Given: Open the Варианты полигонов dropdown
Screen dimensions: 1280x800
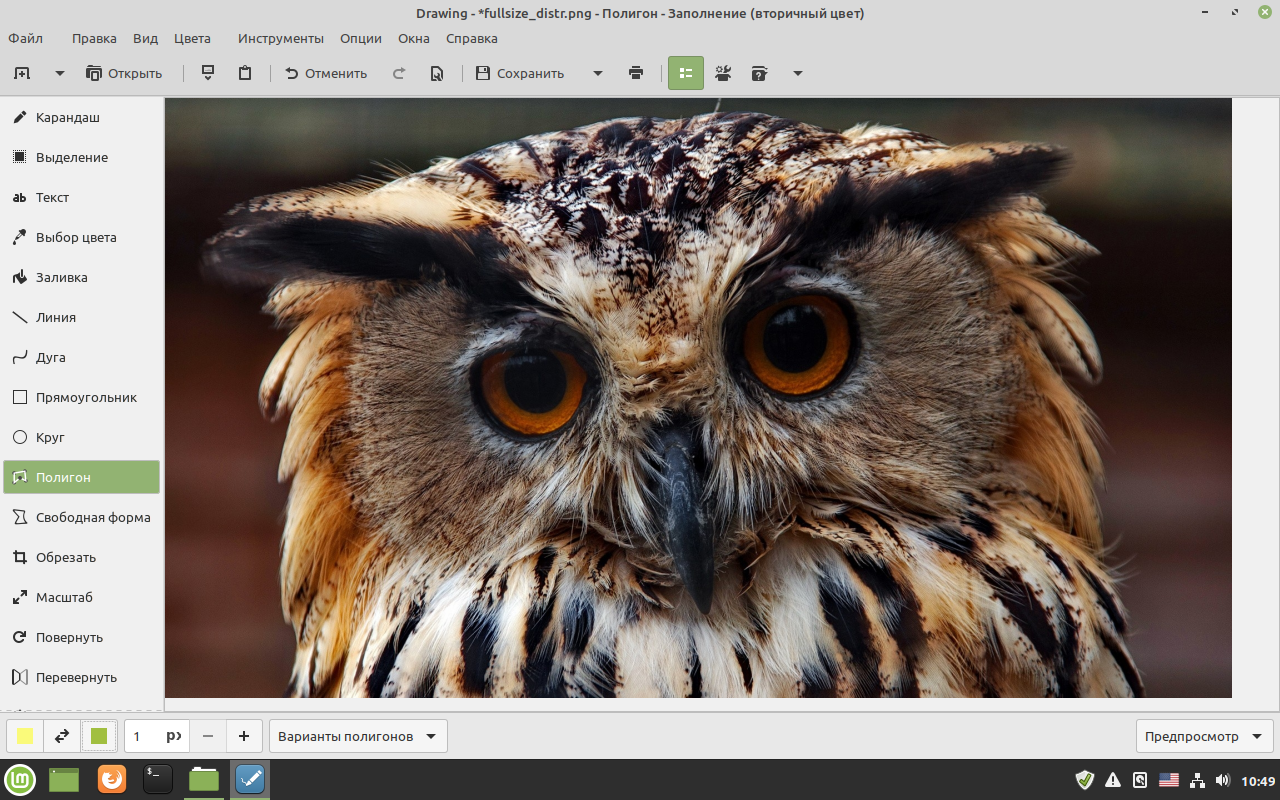Looking at the screenshot, I should point(357,735).
